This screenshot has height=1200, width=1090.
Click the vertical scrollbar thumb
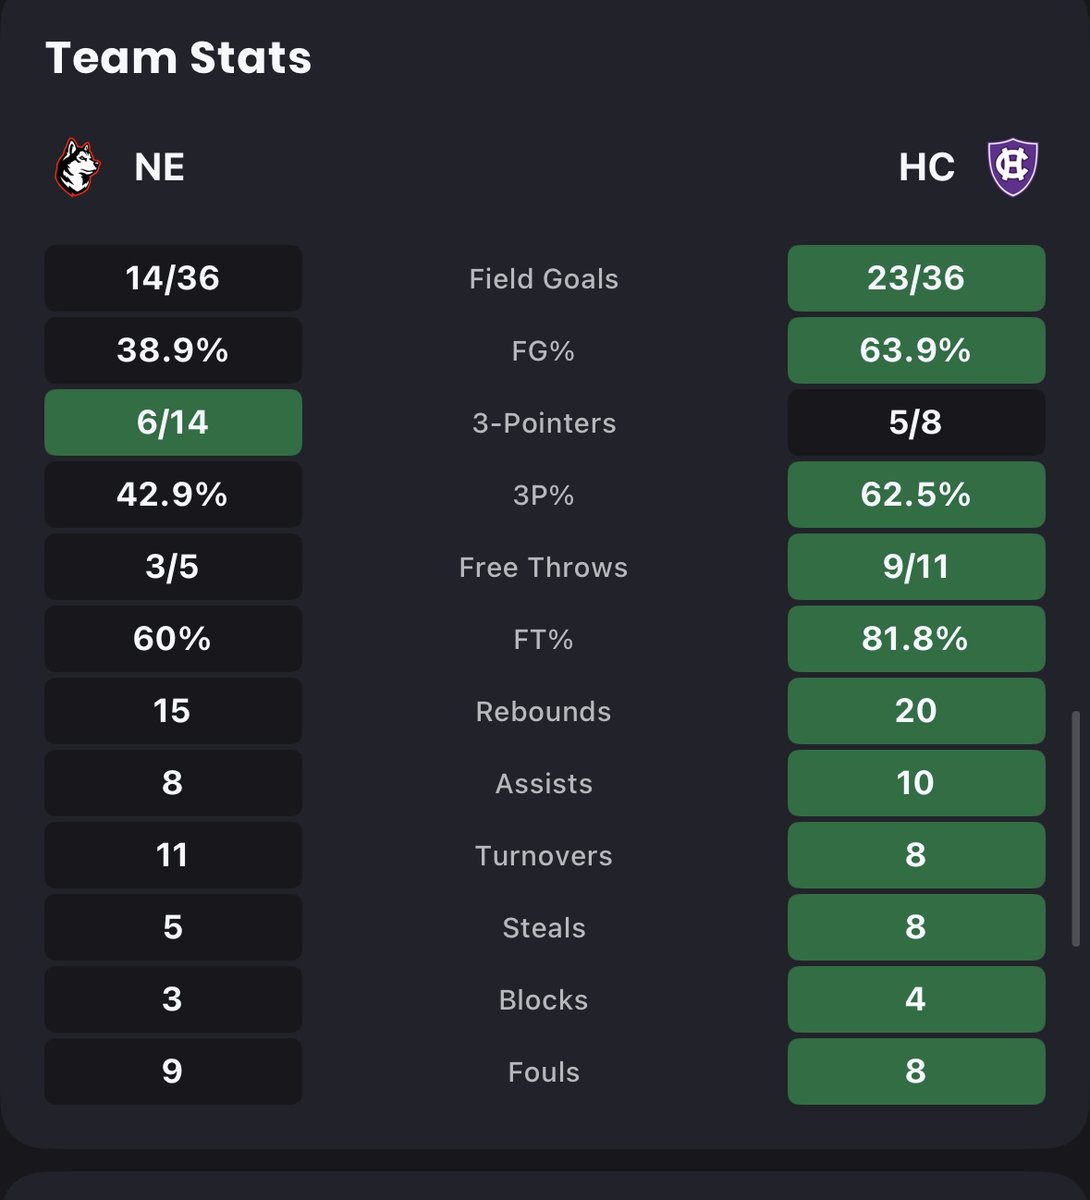coord(1076,829)
